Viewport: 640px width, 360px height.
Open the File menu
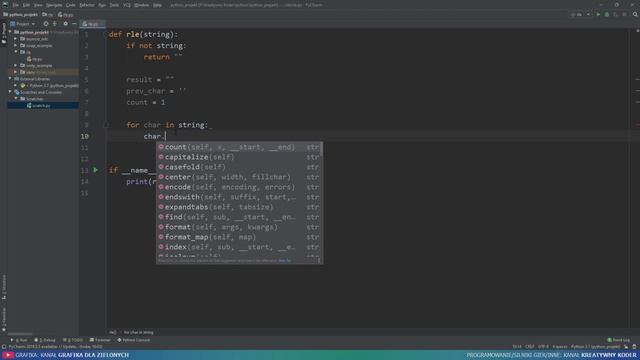click(x=16, y=5)
